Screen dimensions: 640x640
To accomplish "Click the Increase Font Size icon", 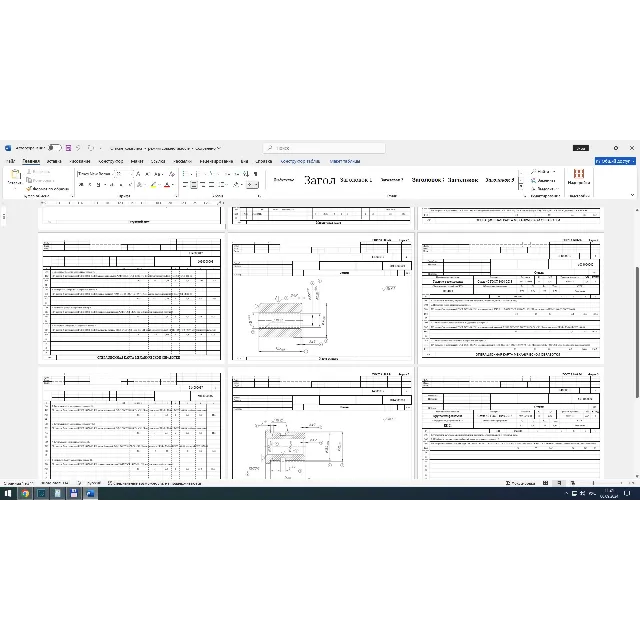I will (139, 174).
